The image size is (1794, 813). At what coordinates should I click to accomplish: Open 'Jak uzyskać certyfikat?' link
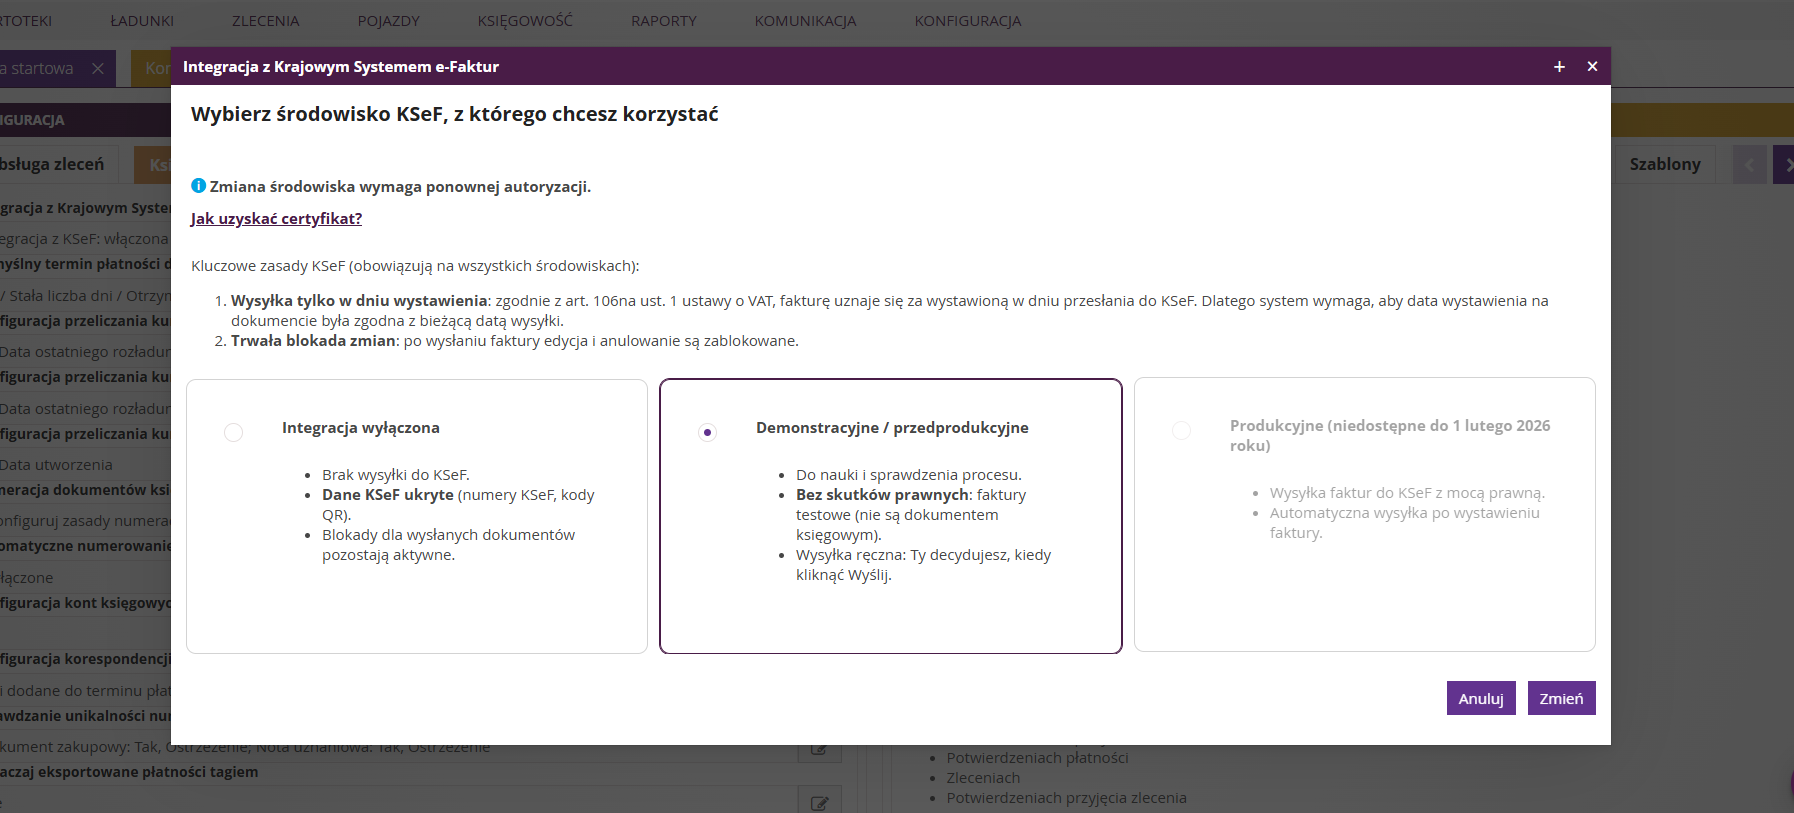[276, 219]
